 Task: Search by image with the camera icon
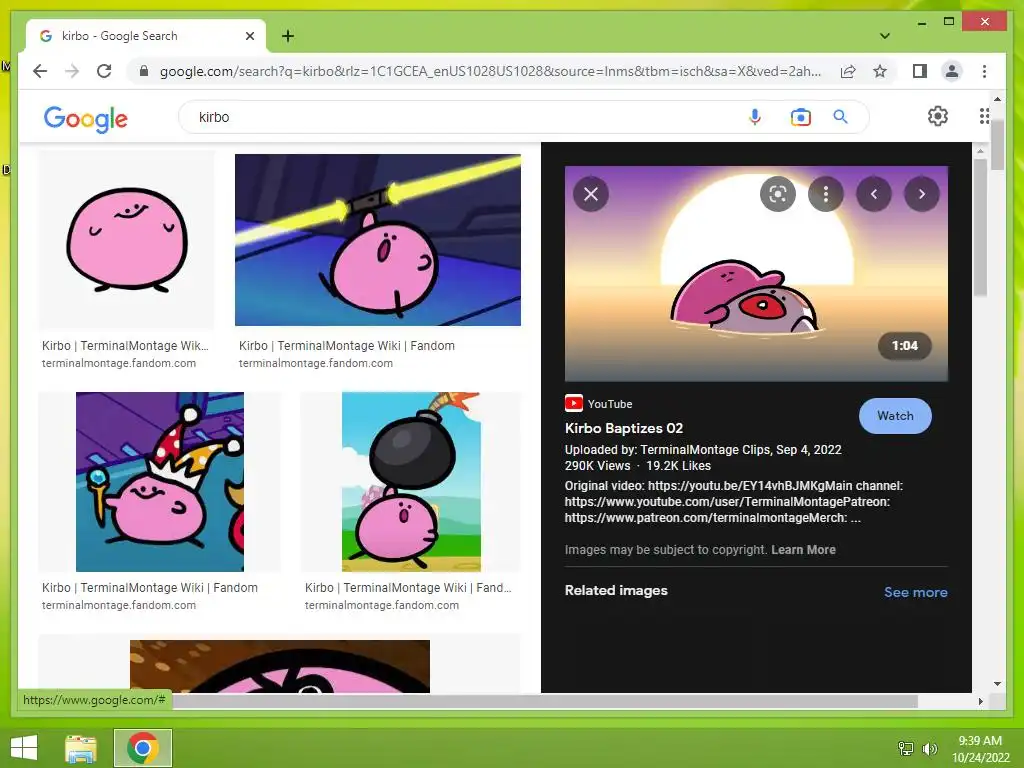pyautogui.click(x=800, y=117)
